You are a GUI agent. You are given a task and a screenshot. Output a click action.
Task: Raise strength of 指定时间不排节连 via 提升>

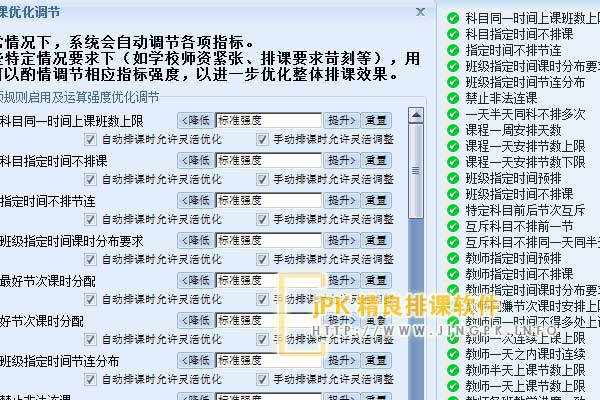342,200
